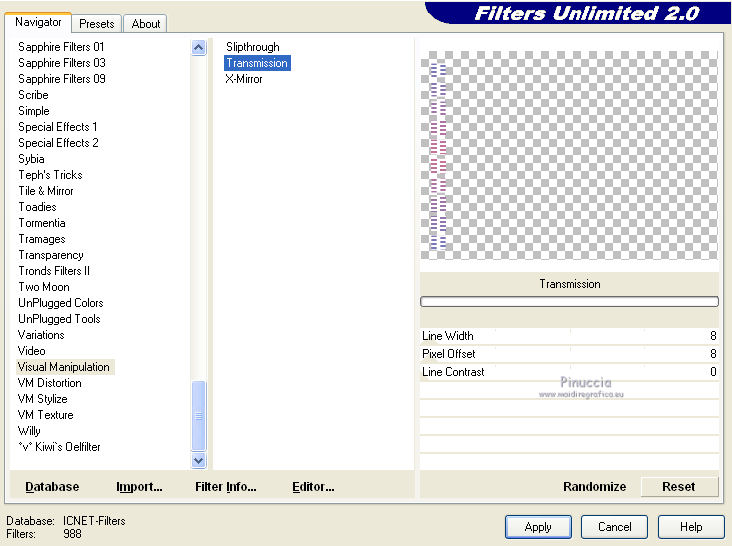Select UnPlugged Tools category
Screen dimensions: 732x546
(59, 319)
